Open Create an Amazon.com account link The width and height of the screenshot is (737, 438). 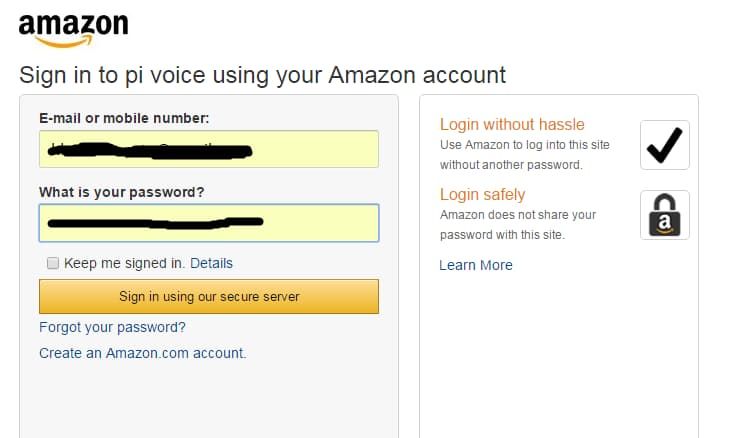click(142, 353)
